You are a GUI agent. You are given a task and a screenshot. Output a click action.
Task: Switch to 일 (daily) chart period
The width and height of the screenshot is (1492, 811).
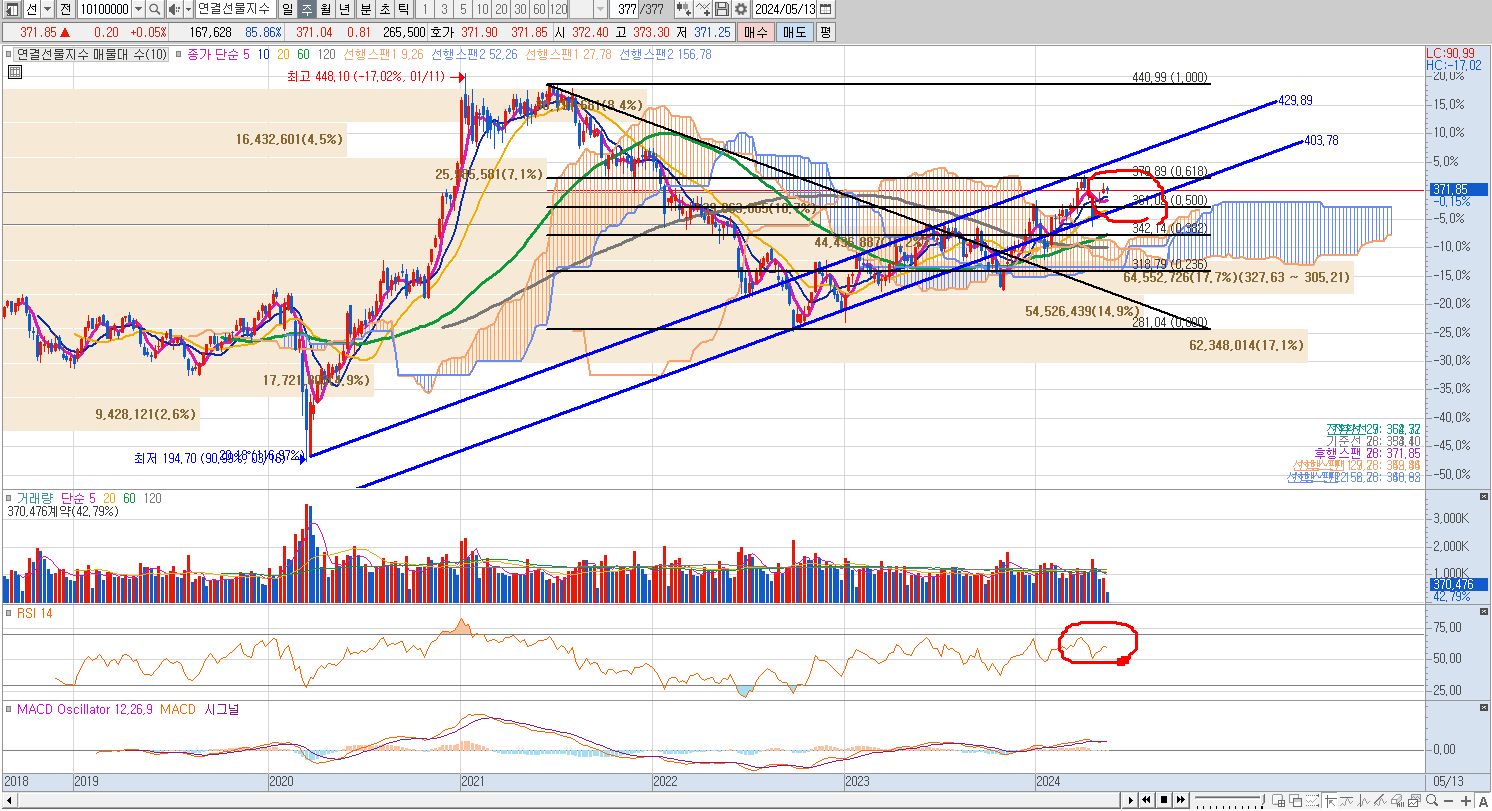click(x=287, y=9)
